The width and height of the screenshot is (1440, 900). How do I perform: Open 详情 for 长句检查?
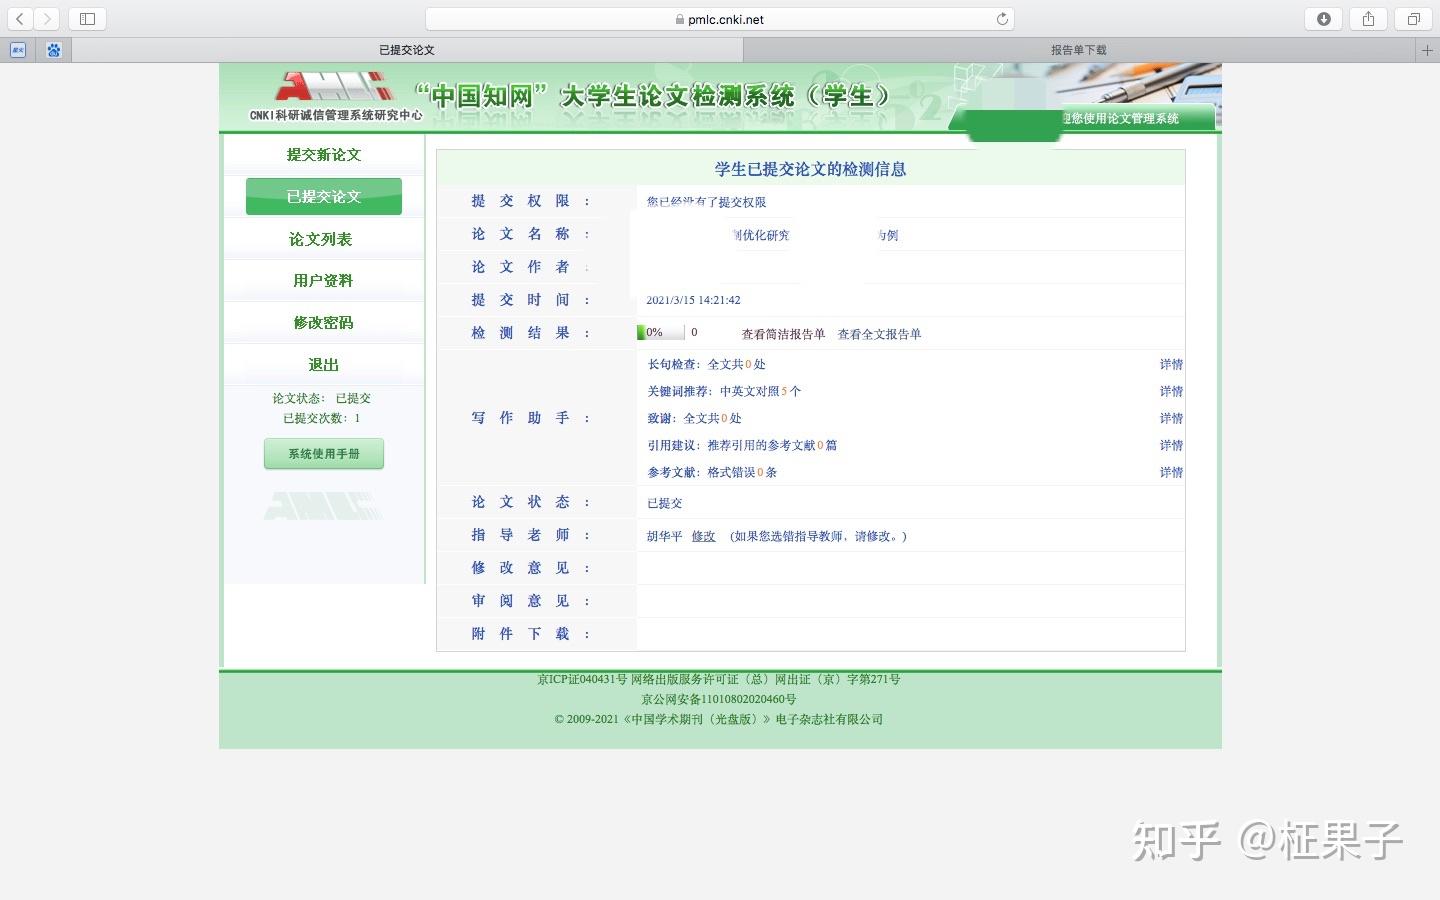1171,364
